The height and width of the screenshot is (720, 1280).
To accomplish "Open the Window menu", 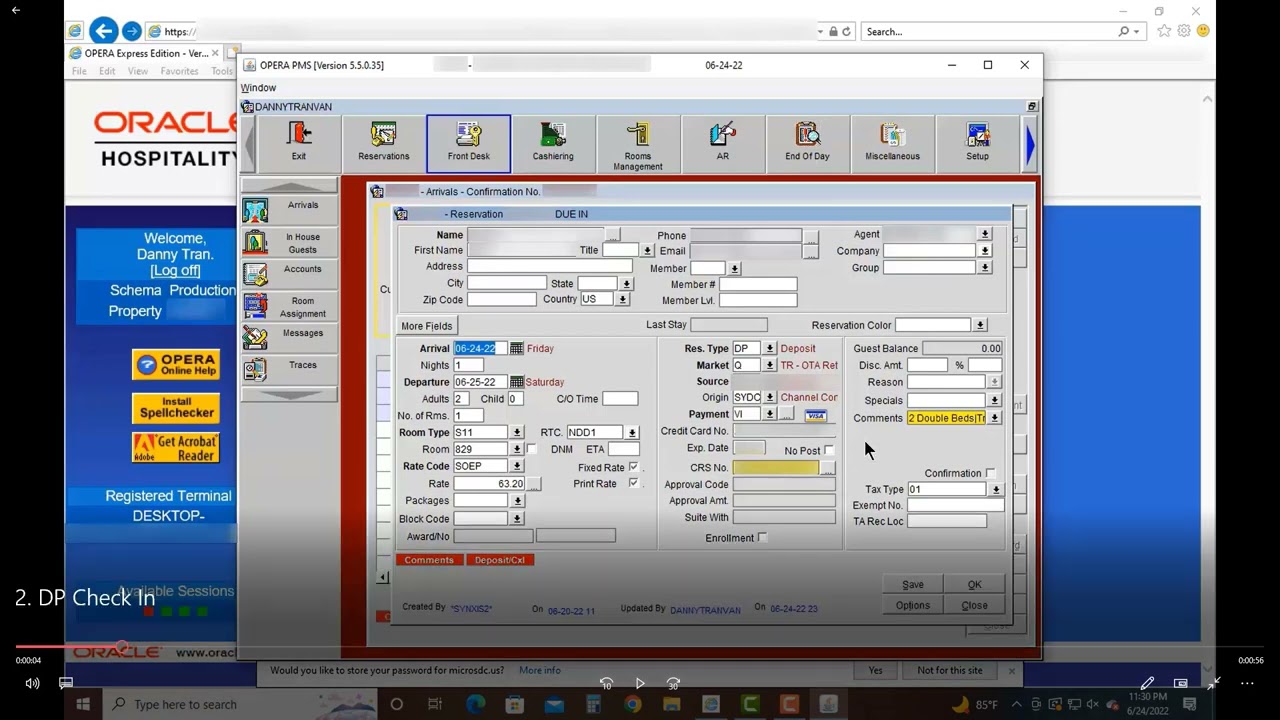I will point(258,88).
